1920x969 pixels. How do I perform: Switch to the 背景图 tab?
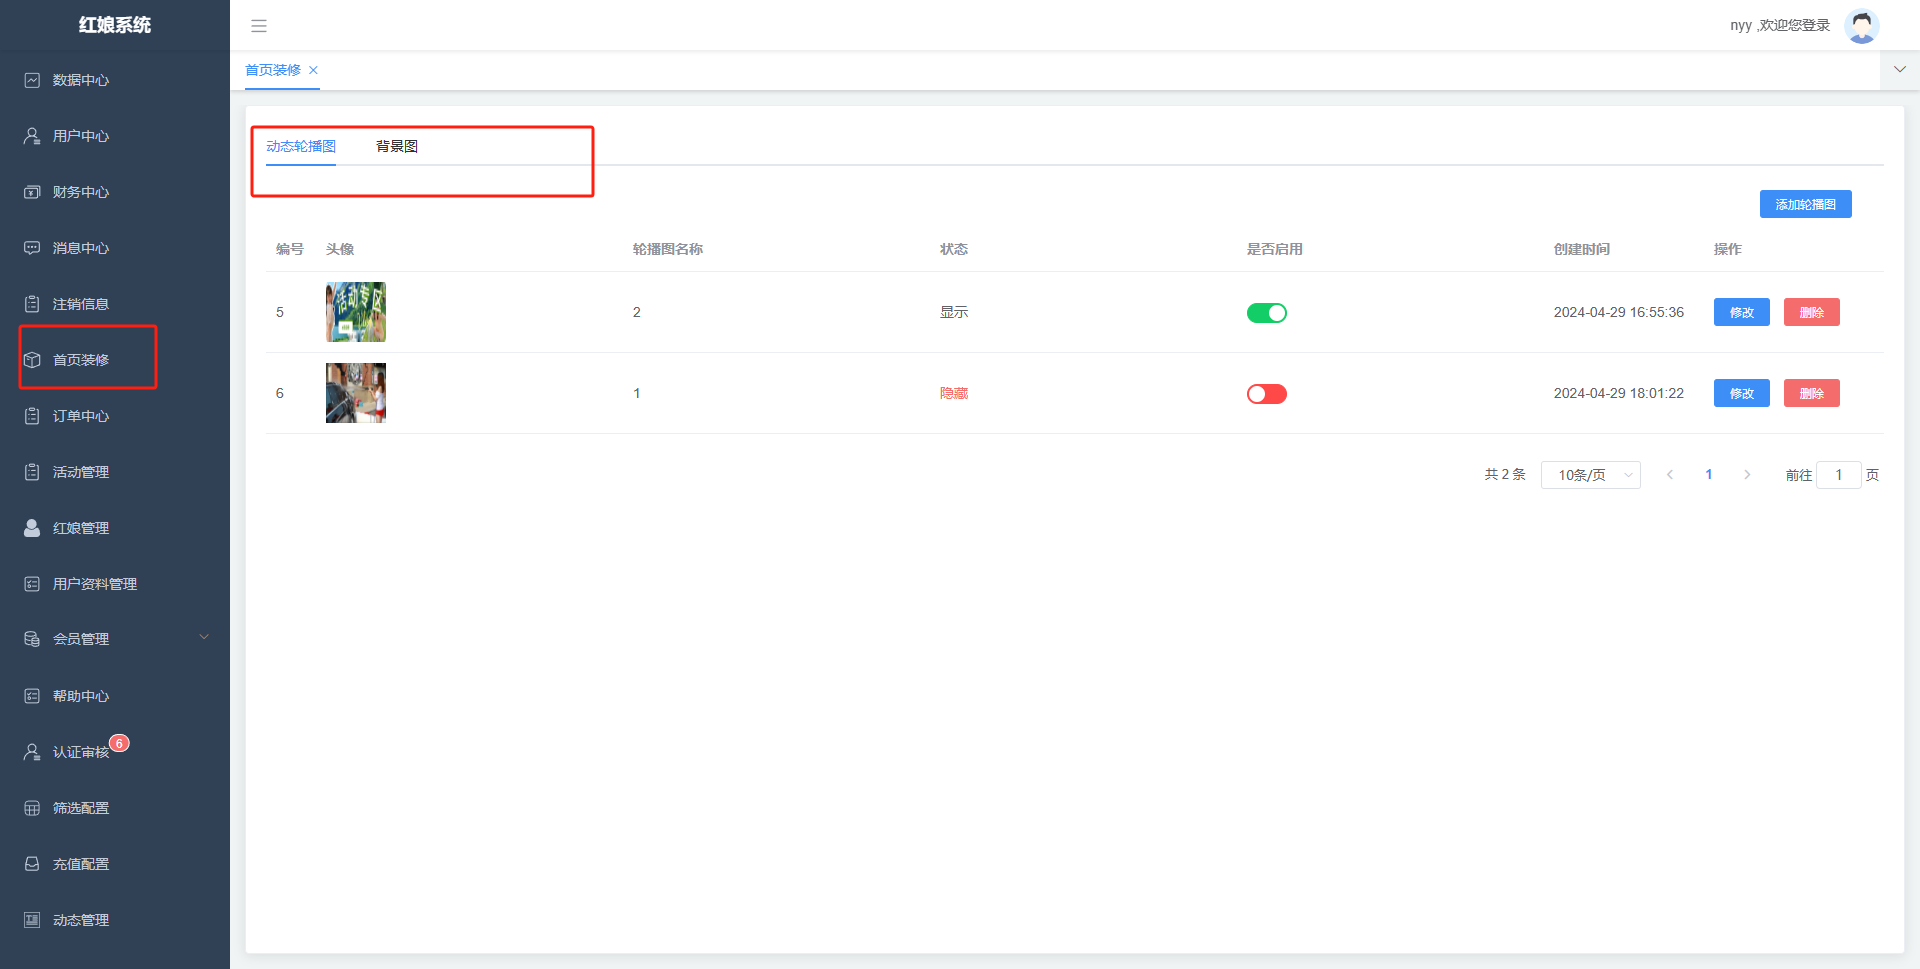point(397,146)
